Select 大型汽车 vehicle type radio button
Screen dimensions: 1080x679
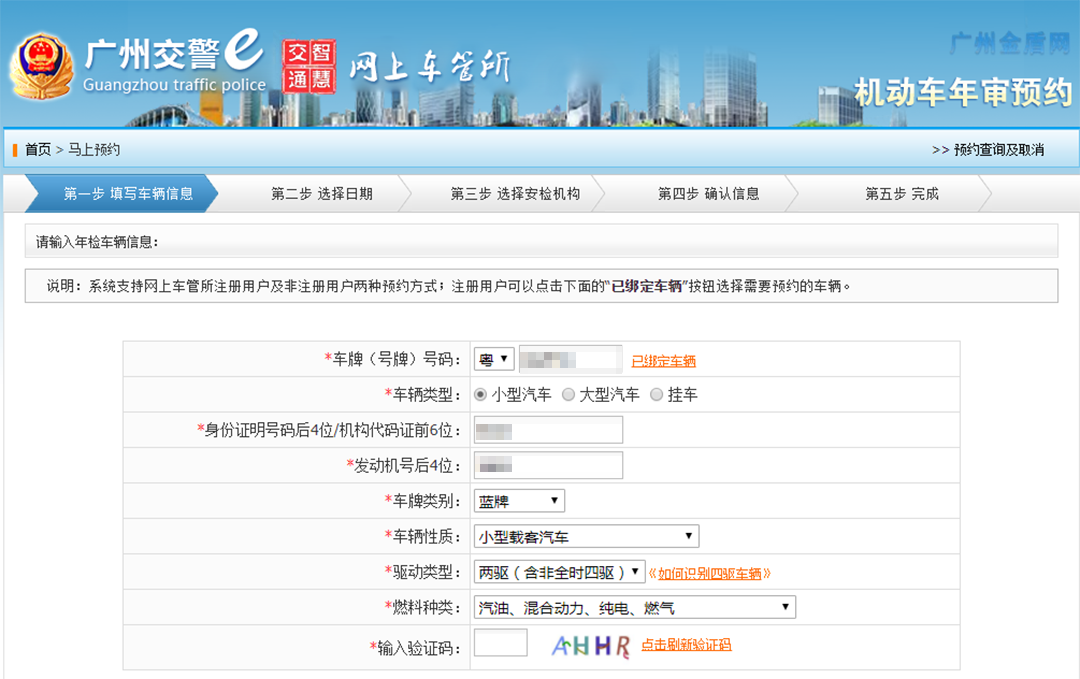(x=568, y=395)
